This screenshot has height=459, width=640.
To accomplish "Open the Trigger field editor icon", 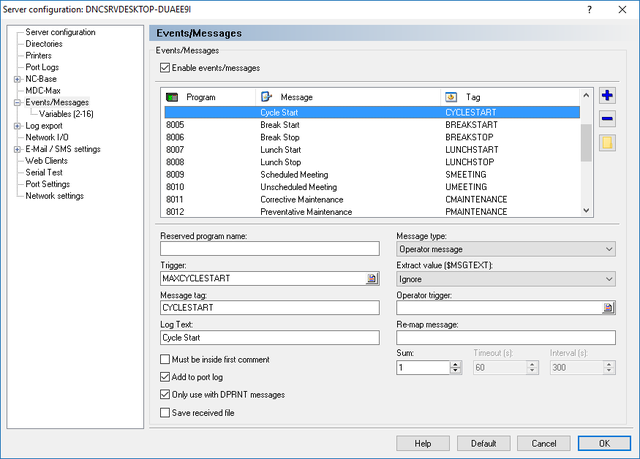I will click(372, 278).
